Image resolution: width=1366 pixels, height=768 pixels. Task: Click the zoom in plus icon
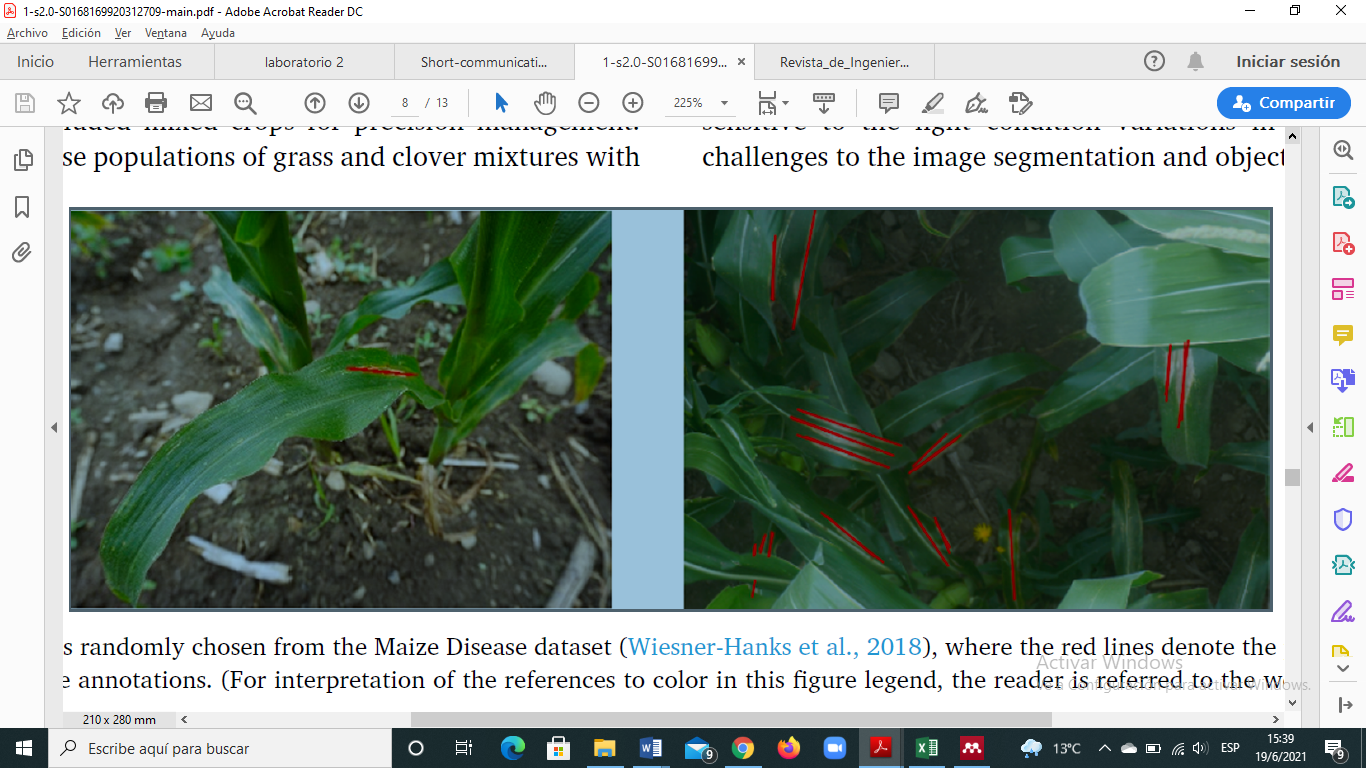(633, 103)
